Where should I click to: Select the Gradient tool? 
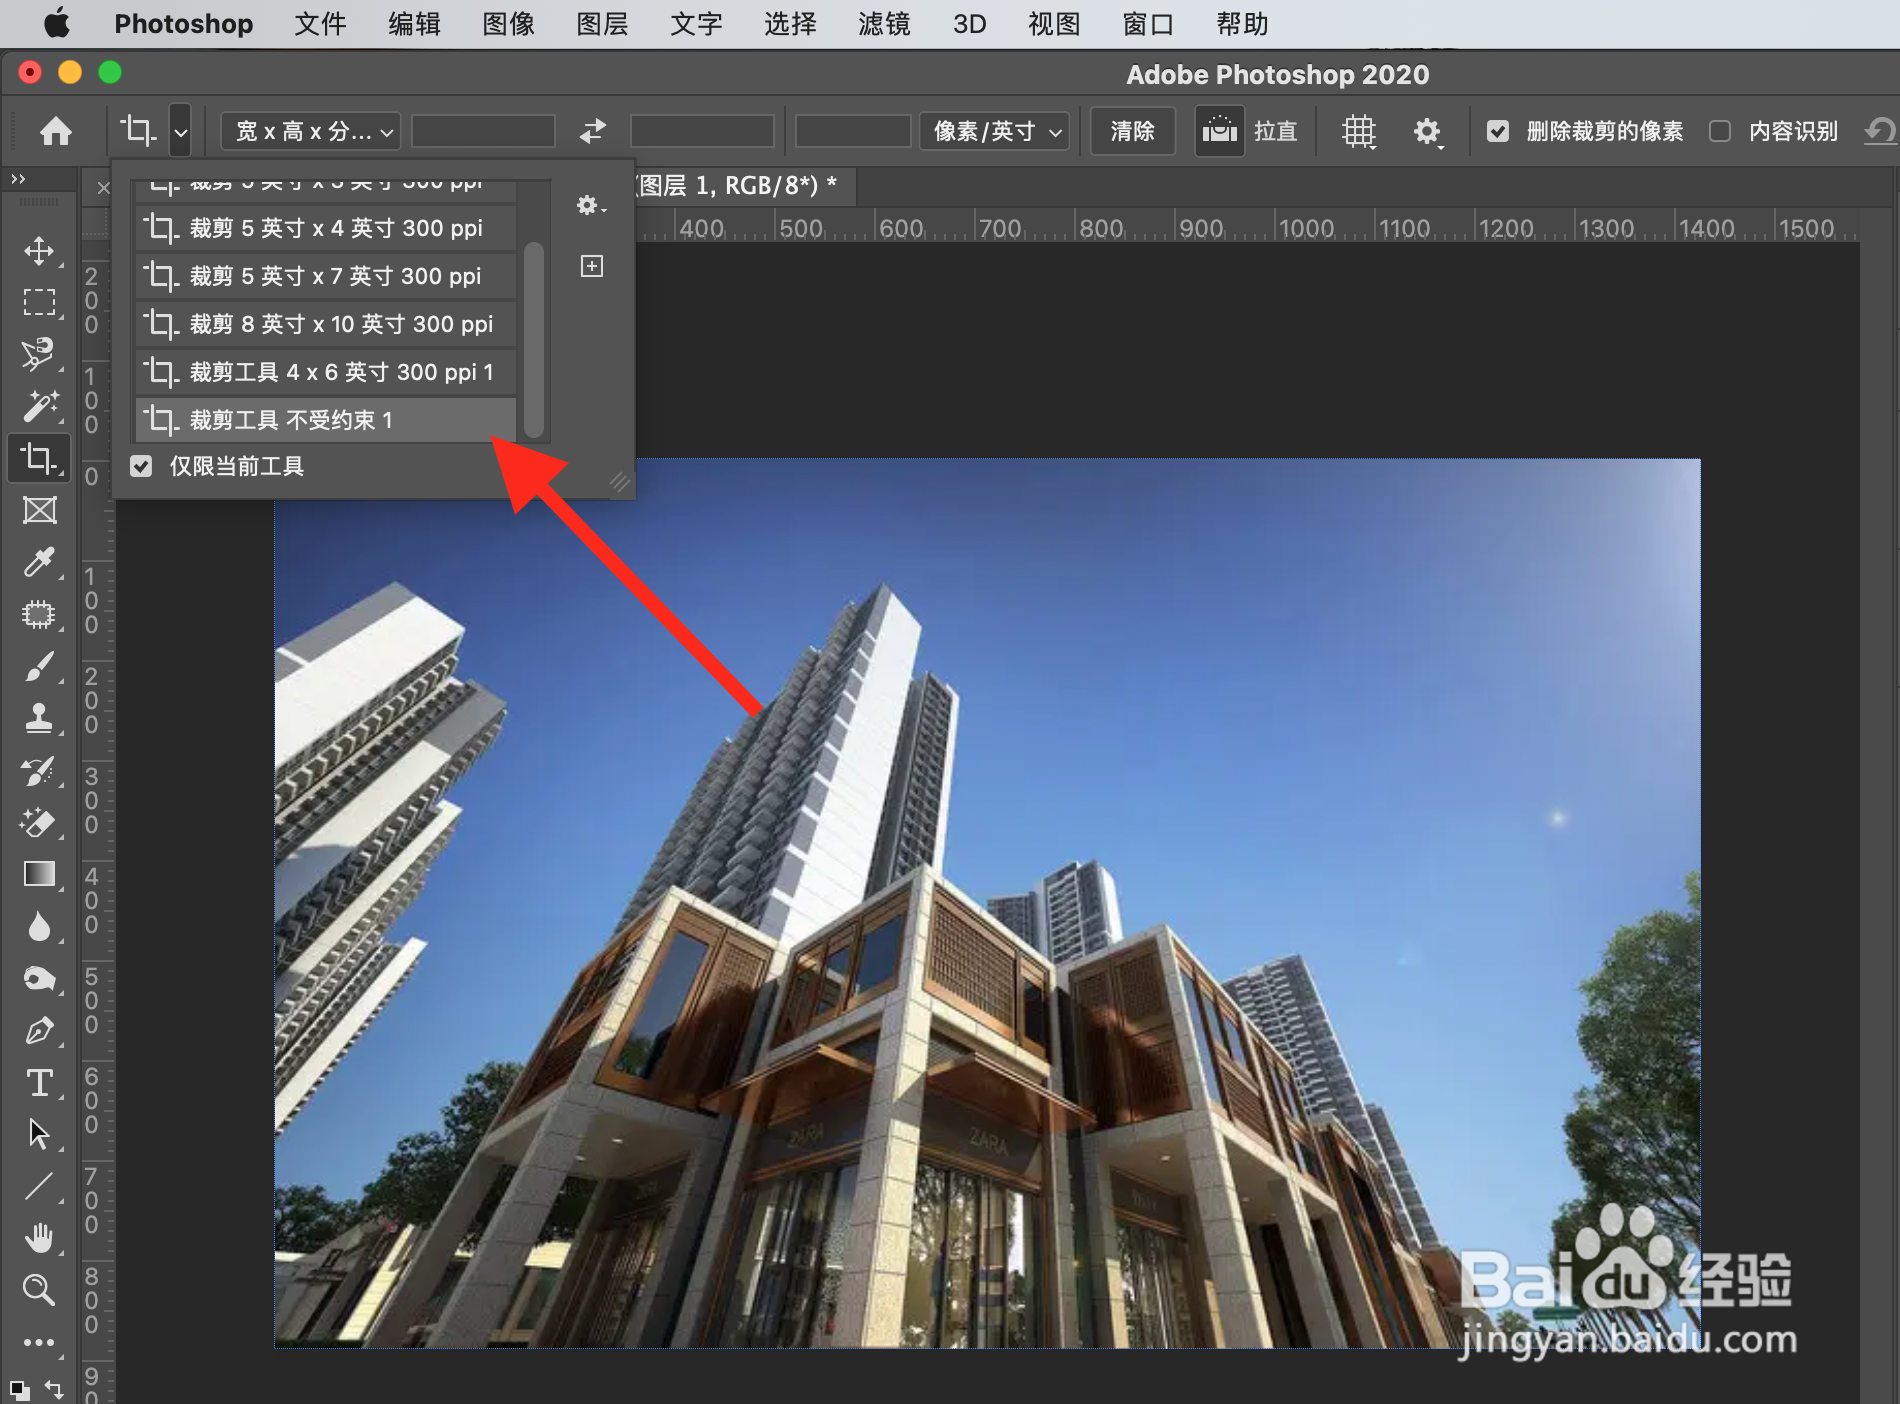pyautogui.click(x=39, y=874)
